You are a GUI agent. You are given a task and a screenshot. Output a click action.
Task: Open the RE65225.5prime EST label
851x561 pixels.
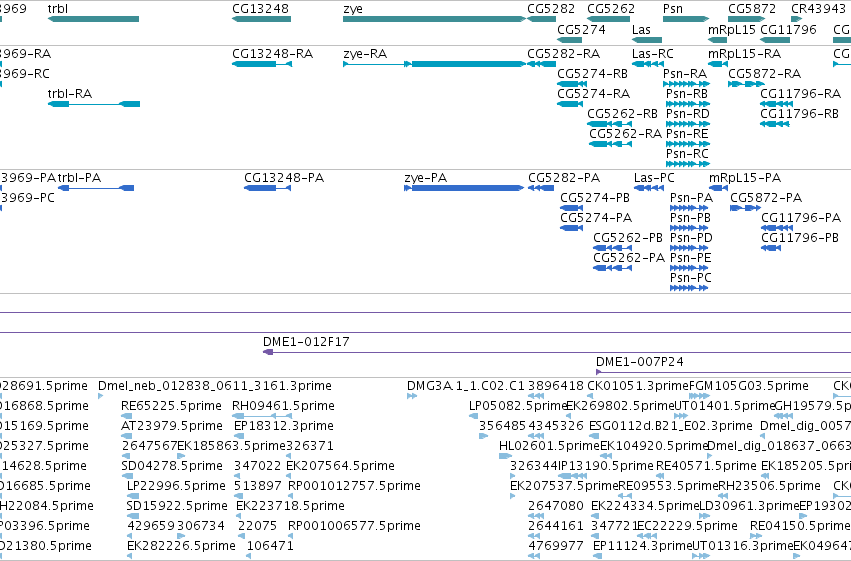coord(172,406)
